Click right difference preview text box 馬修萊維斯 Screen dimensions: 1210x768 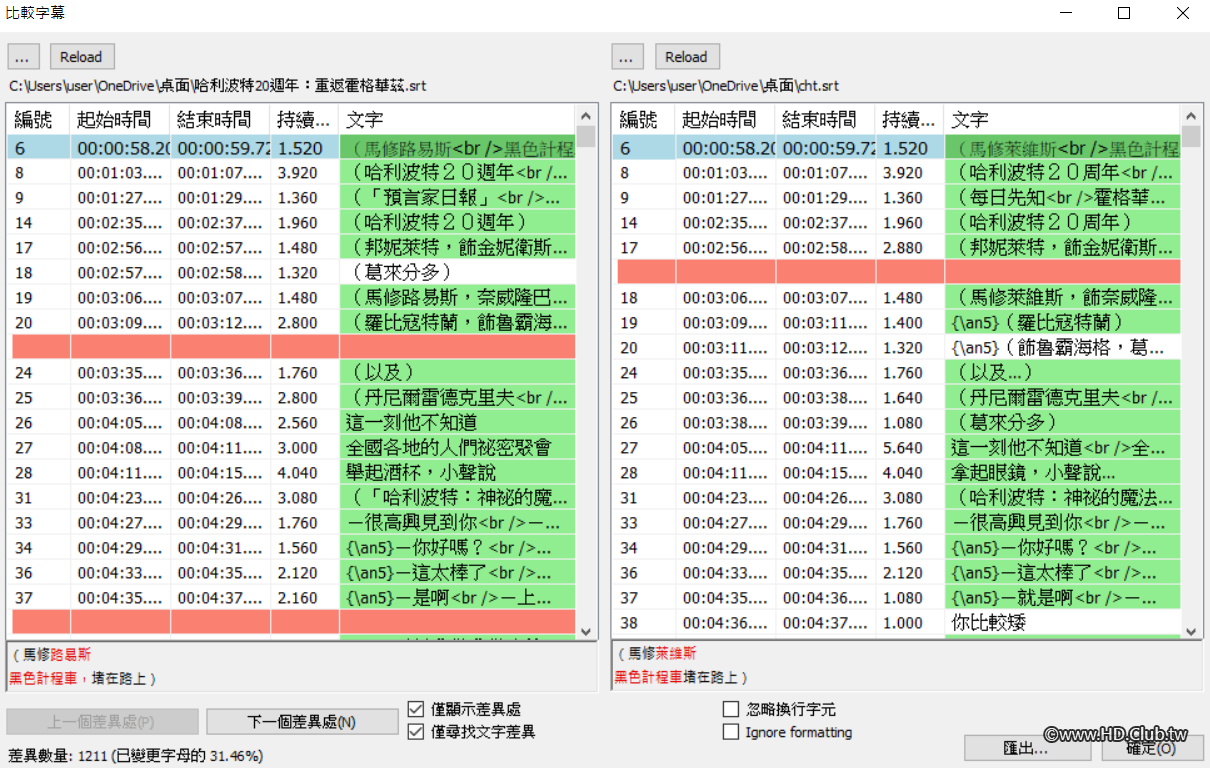pyautogui.click(x=907, y=666)
